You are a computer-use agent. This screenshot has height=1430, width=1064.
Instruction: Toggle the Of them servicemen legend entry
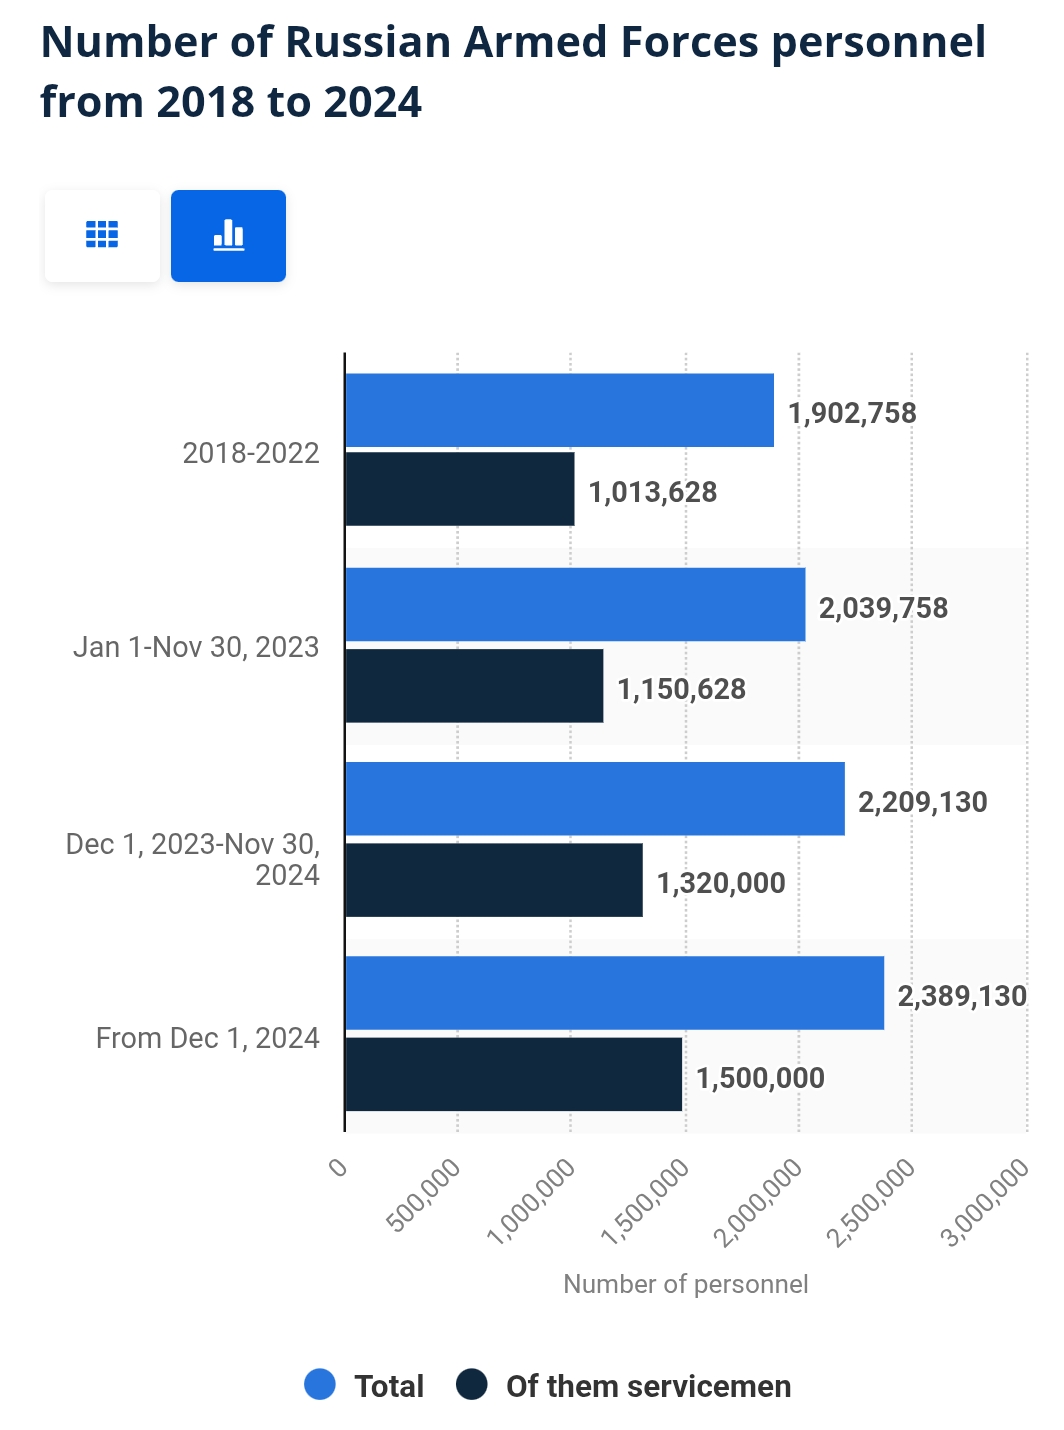pos(623,1386)
